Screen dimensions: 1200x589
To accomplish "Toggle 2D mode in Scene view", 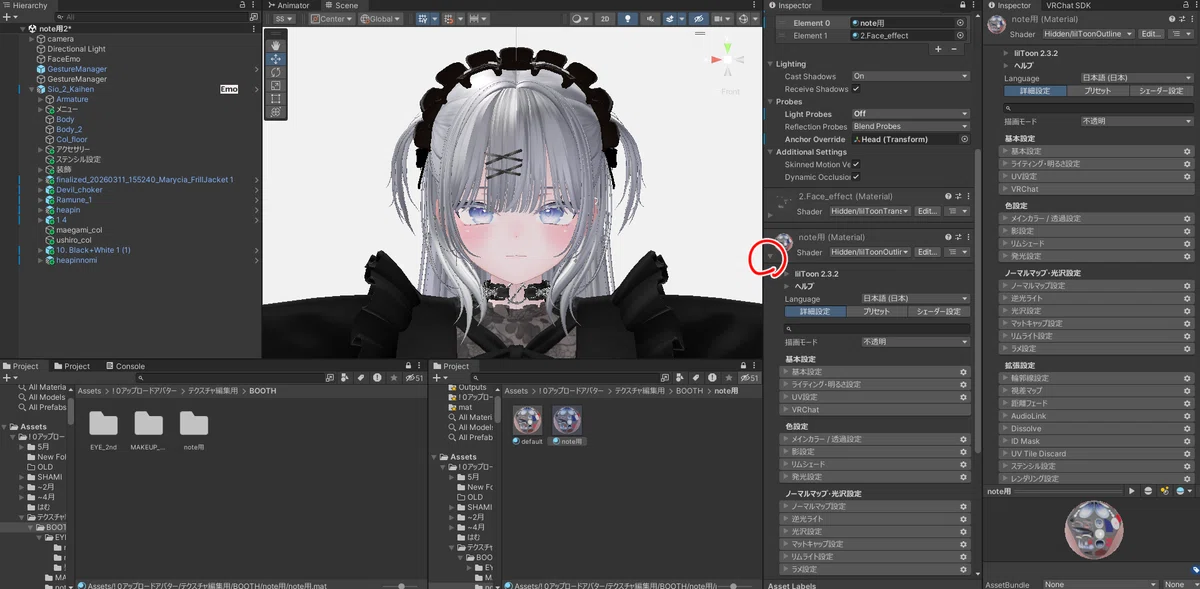I will tap(605, 19).
